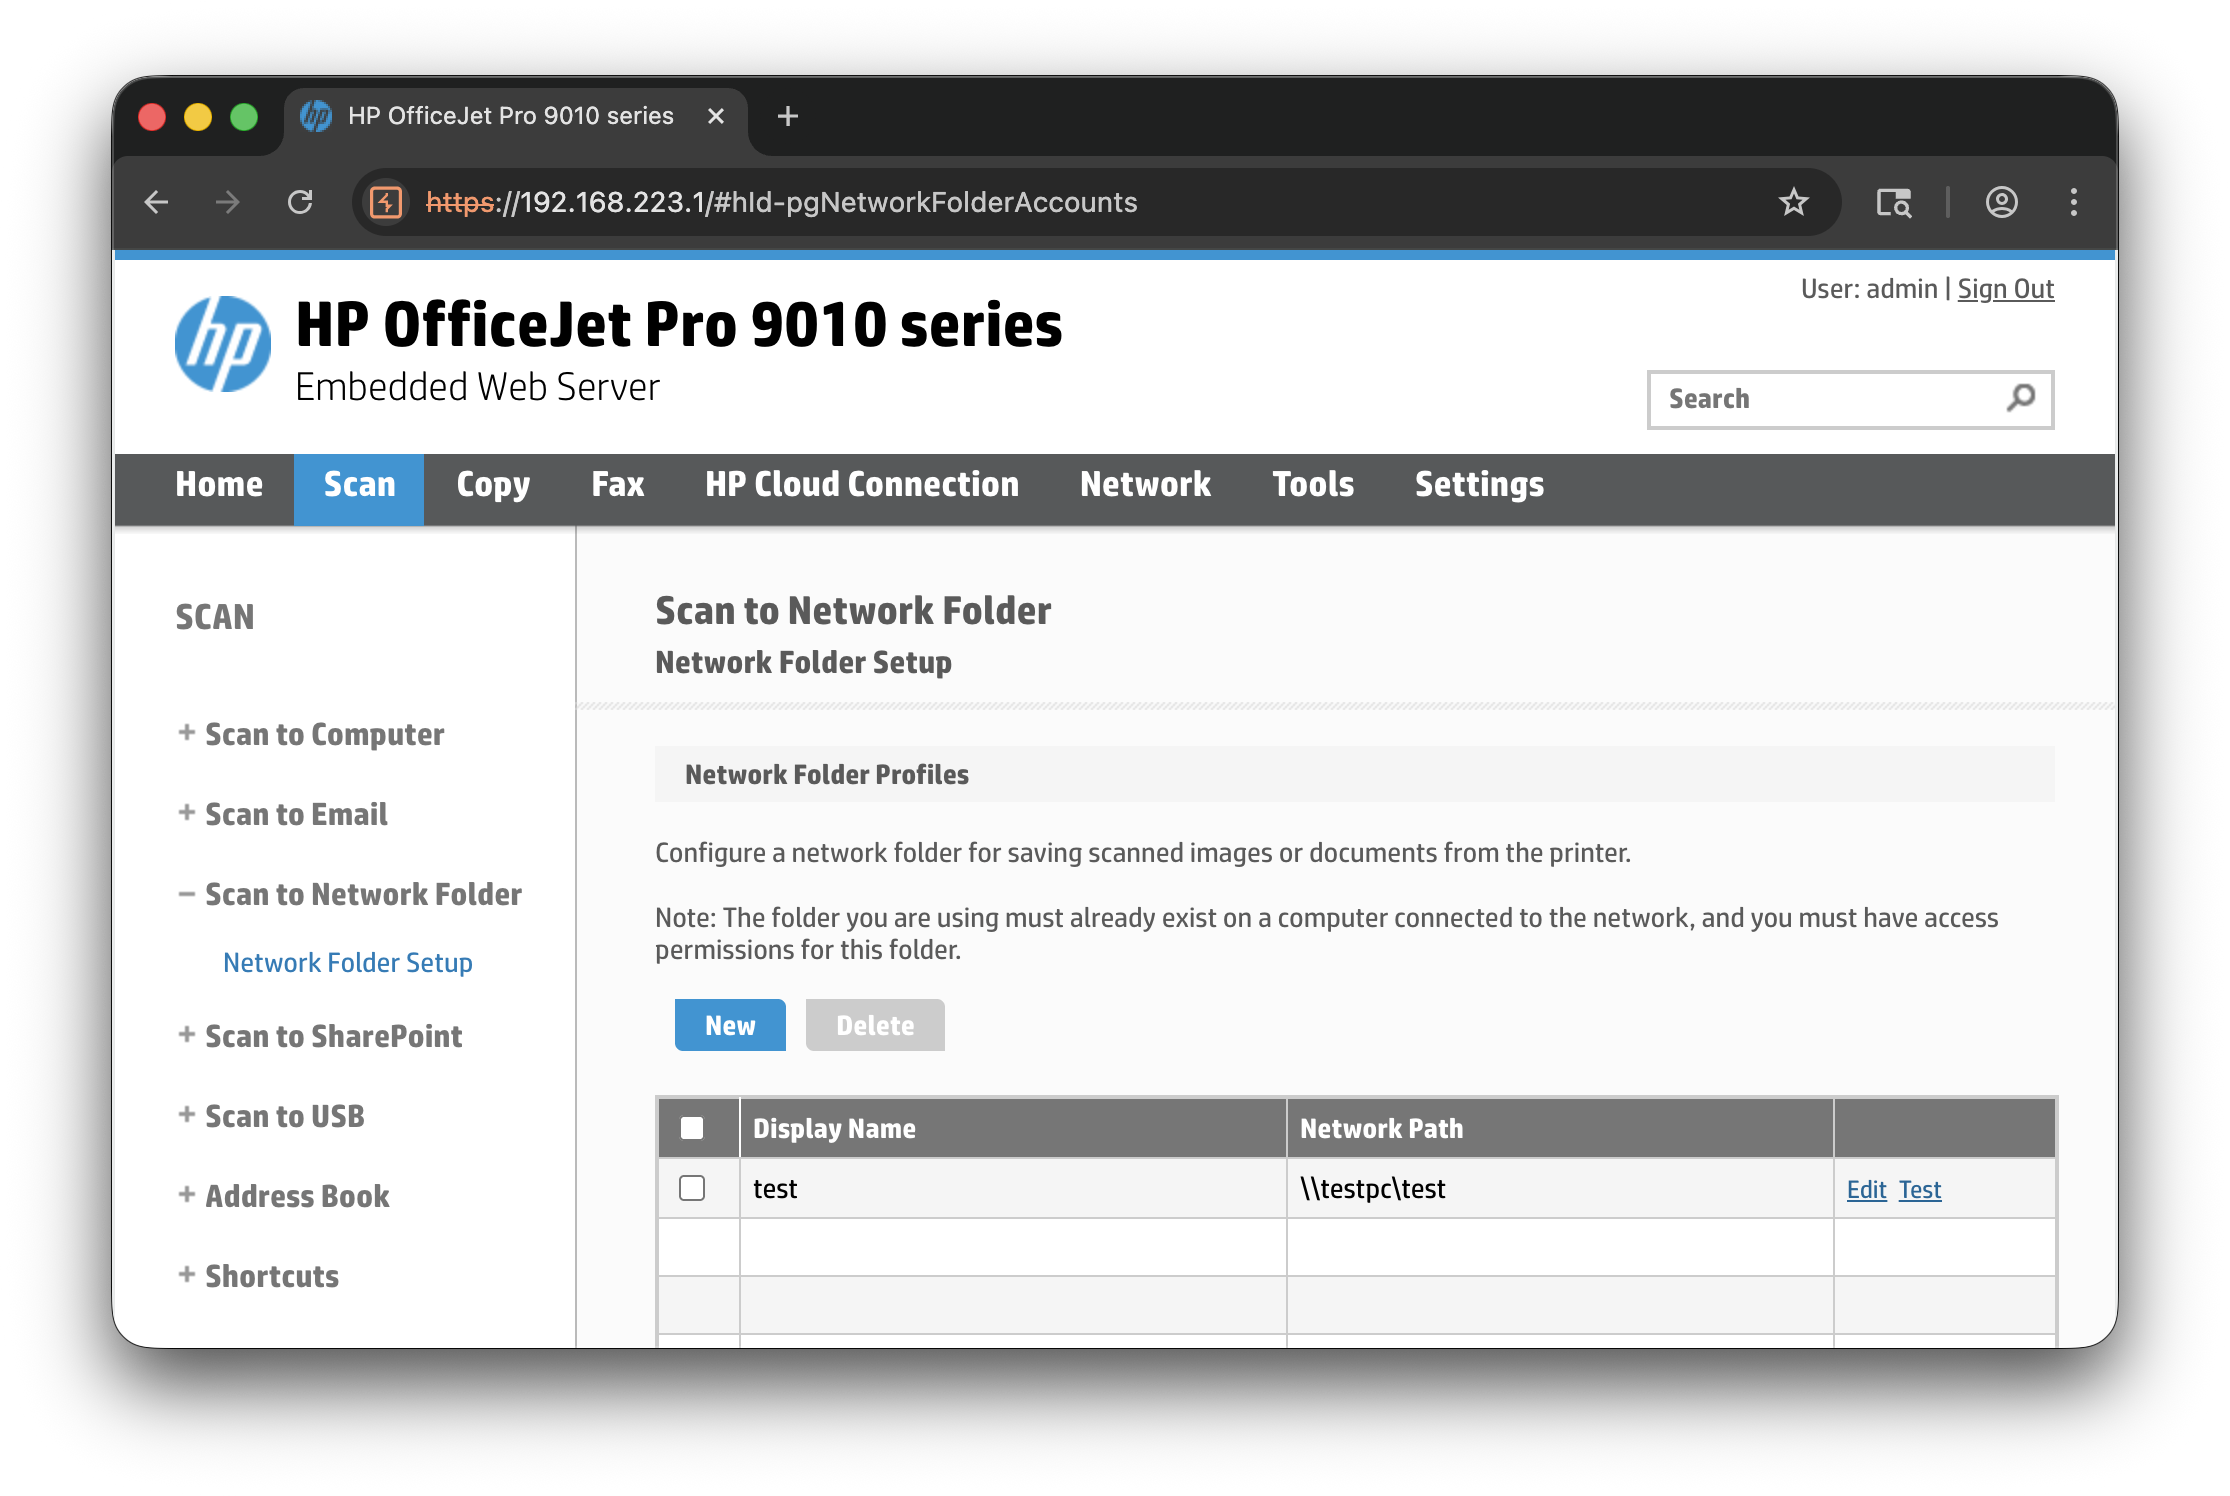Open the Network tab
Image resolution: width=2230 pixels, height=1496 pixels.
[1146, 485]
